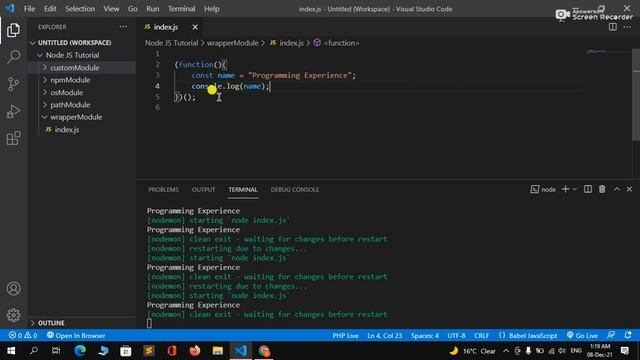Open the Run menu
640x360 pixels.
tap(153, 9)
